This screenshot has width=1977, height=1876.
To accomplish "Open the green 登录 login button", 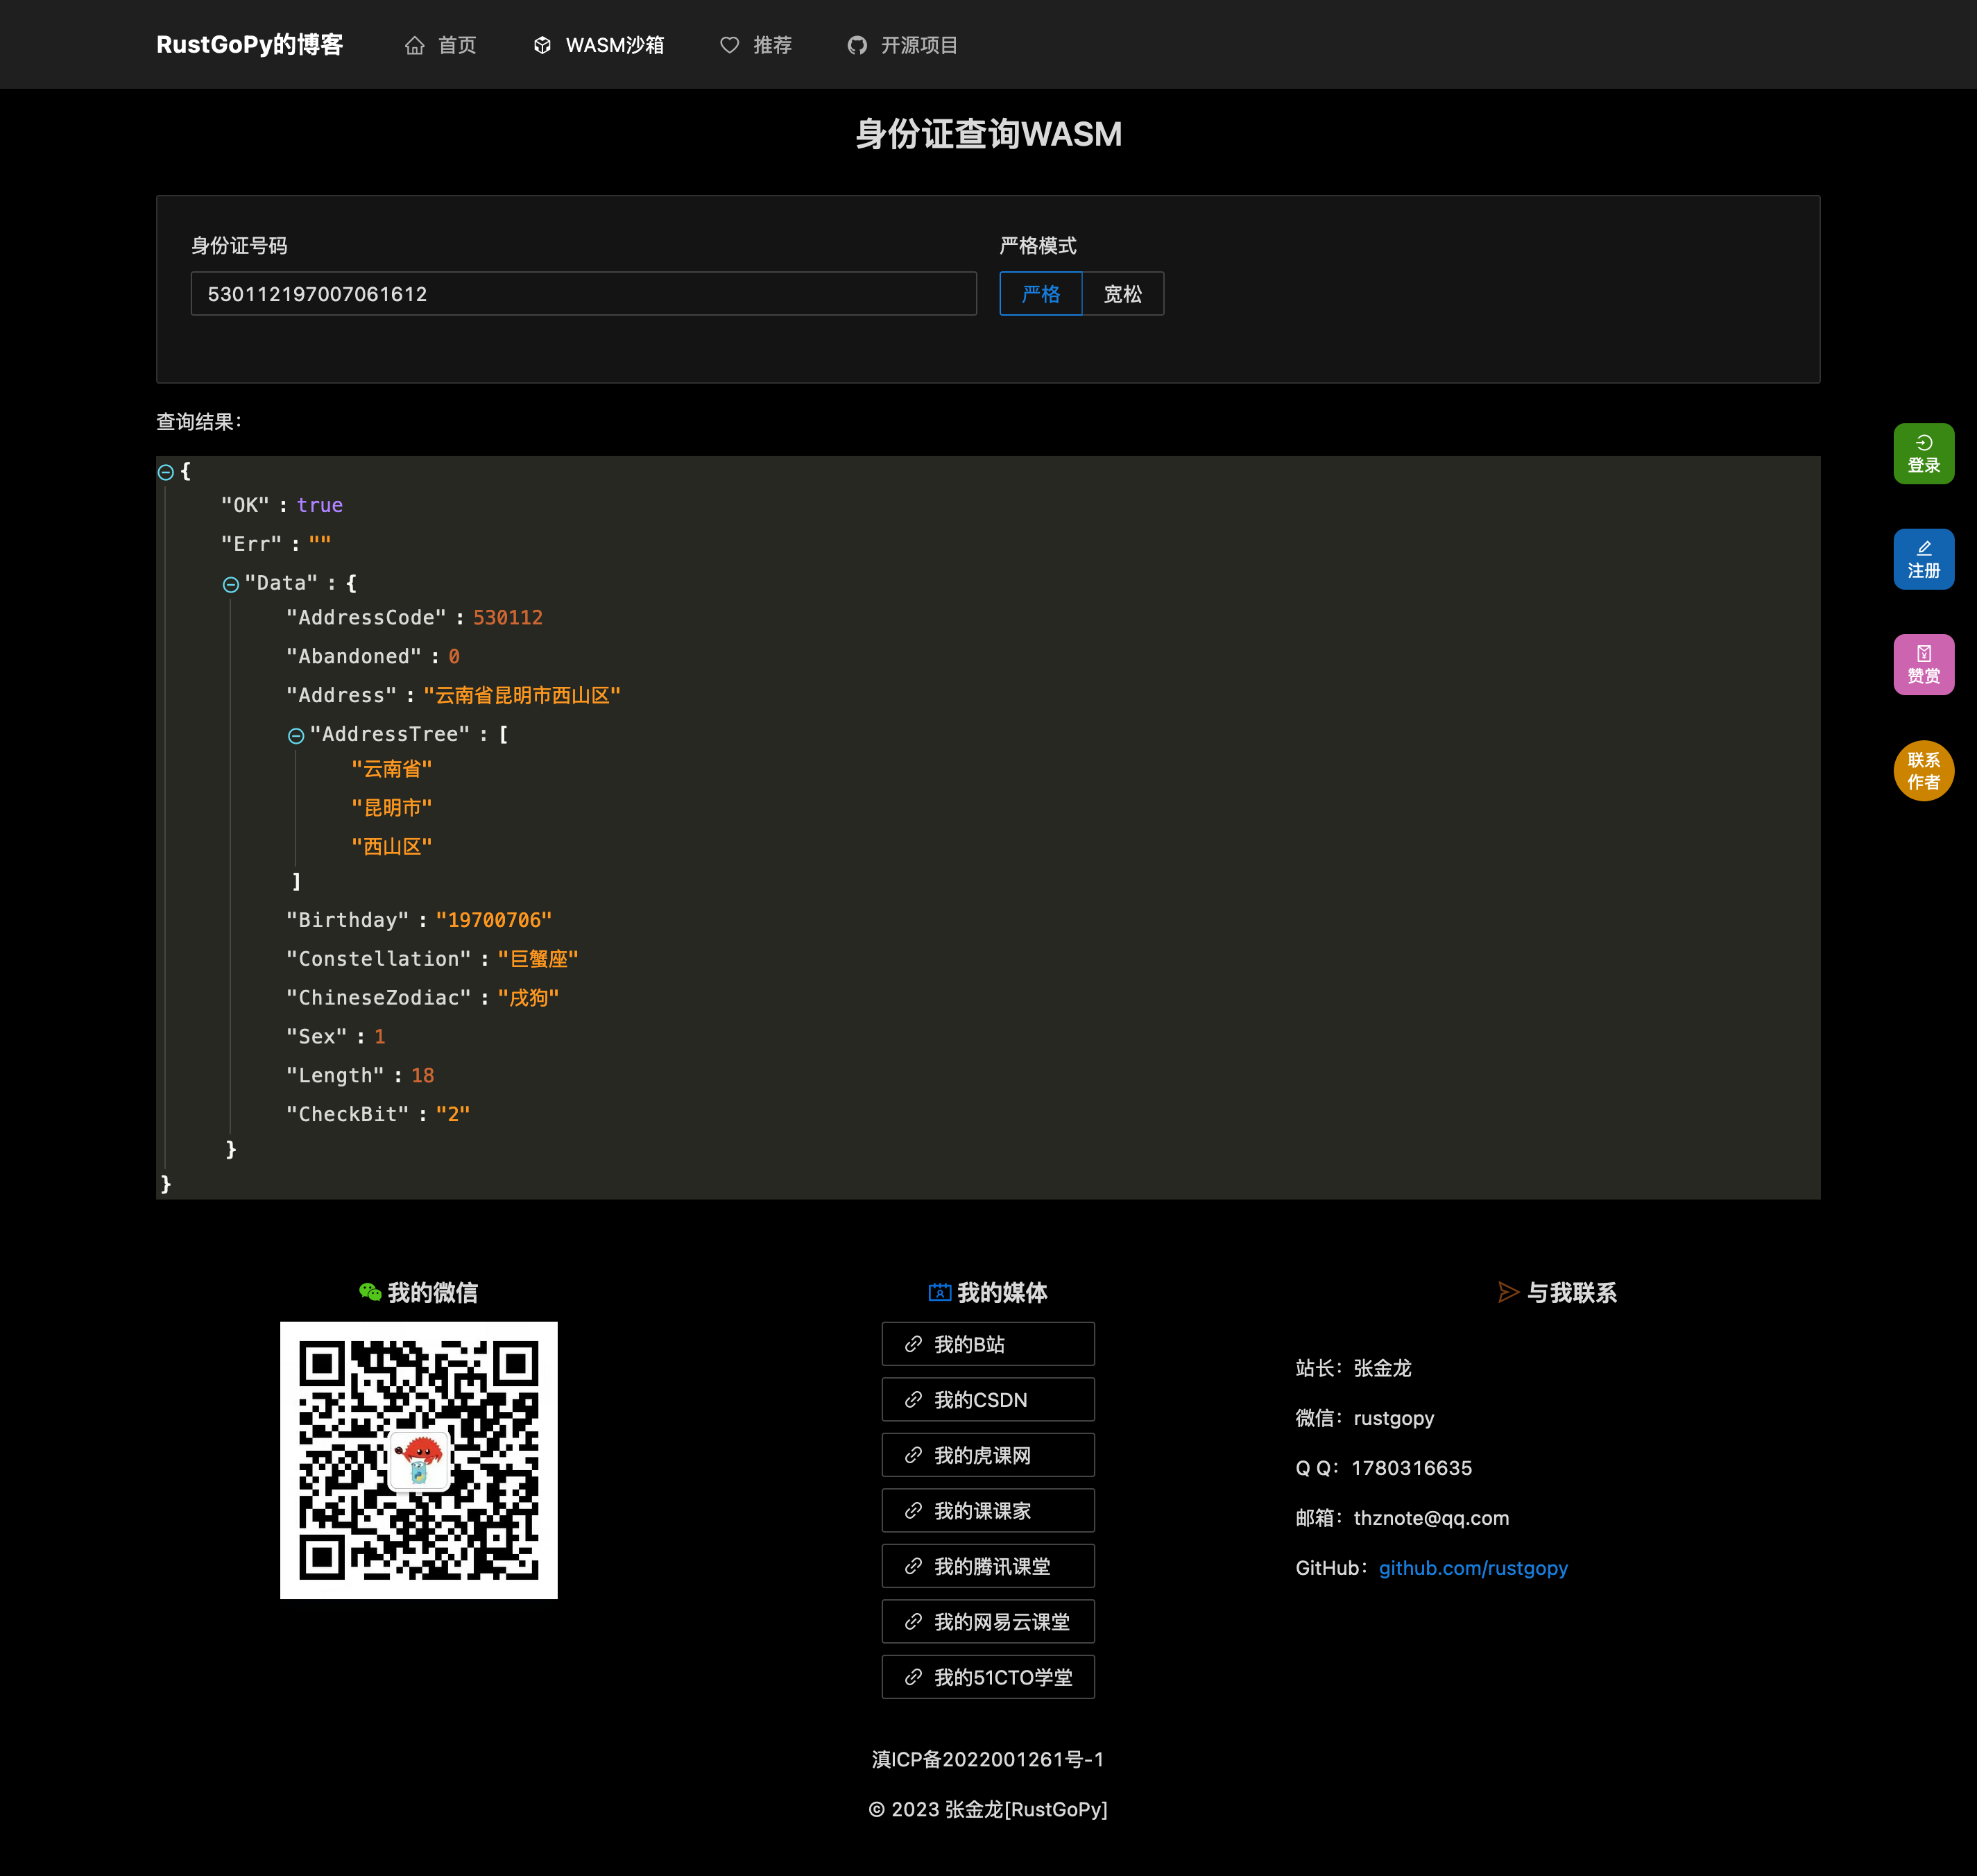I will pyautogui.click(x=1923, y=454).
